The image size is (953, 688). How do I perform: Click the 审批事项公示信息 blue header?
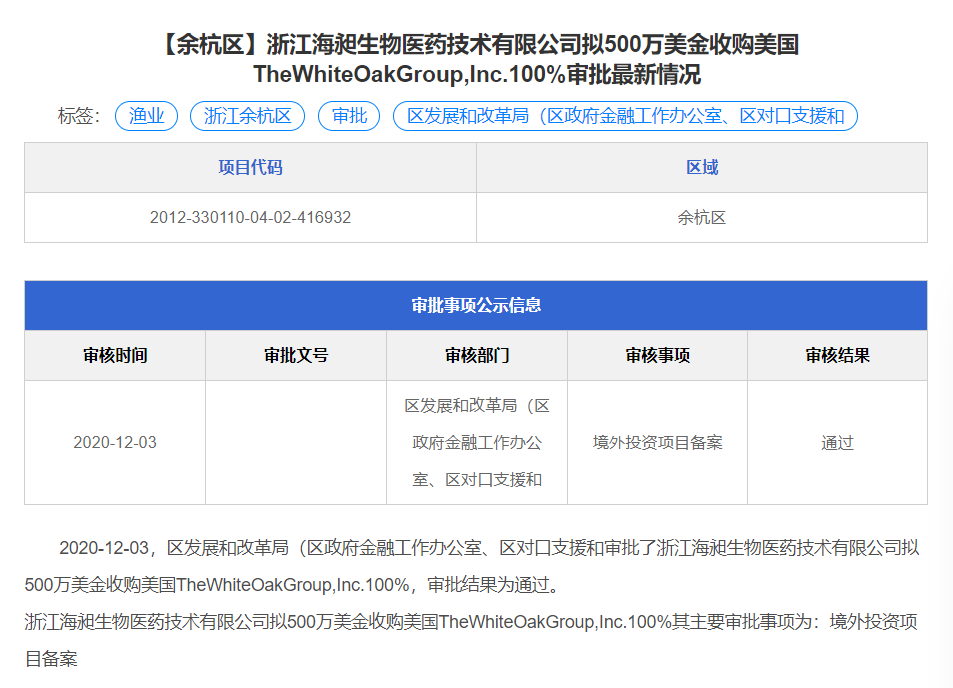point(476,305)
